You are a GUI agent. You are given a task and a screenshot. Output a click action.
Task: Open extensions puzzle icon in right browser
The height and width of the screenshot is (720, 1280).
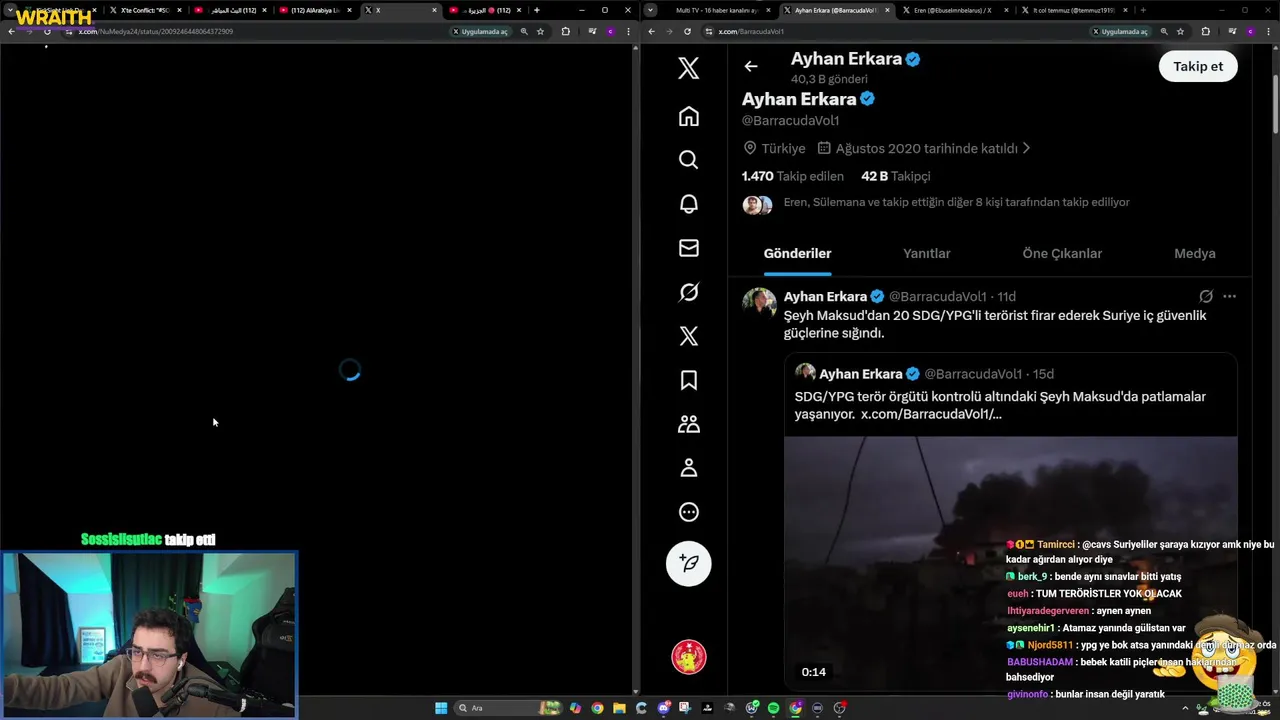[1205, 31]
